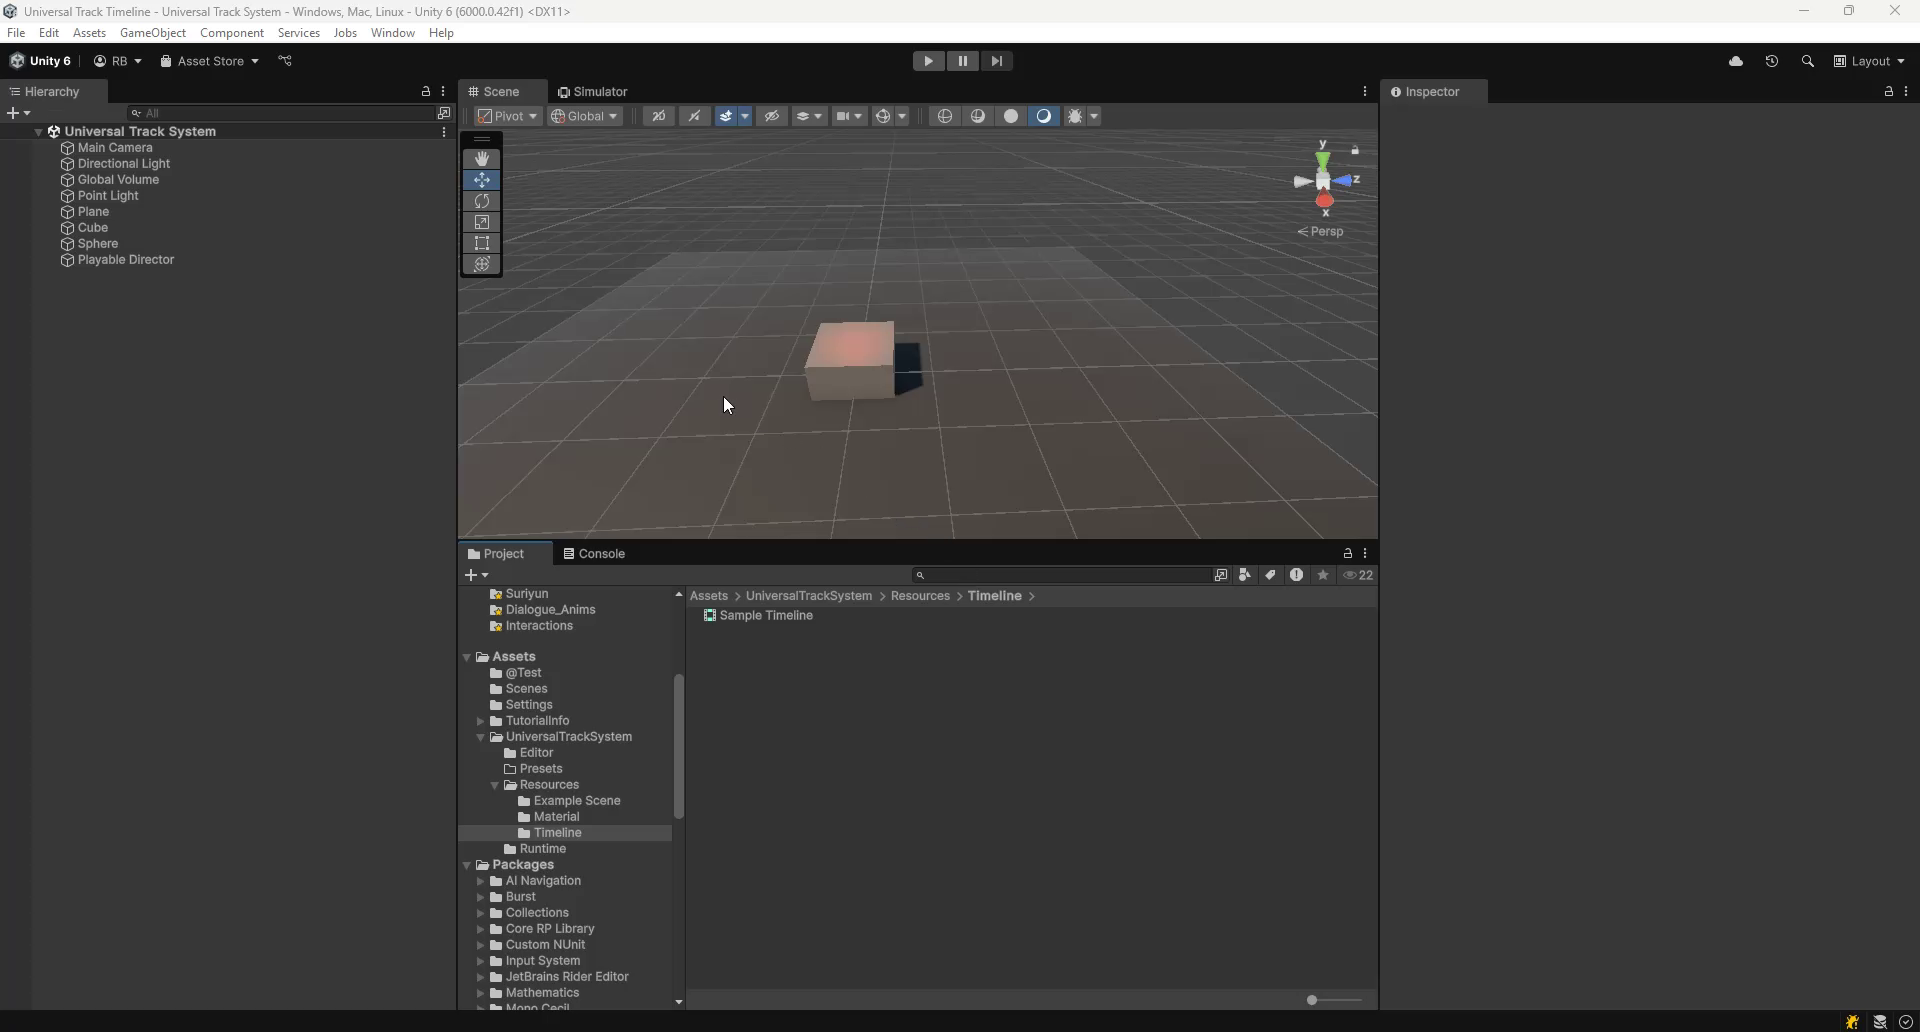The width and height of the screenshot is (1920, 1032).
Task: Open the Pivot handle position dropdown
Action: pyautogui.click(x=508, y=116)
